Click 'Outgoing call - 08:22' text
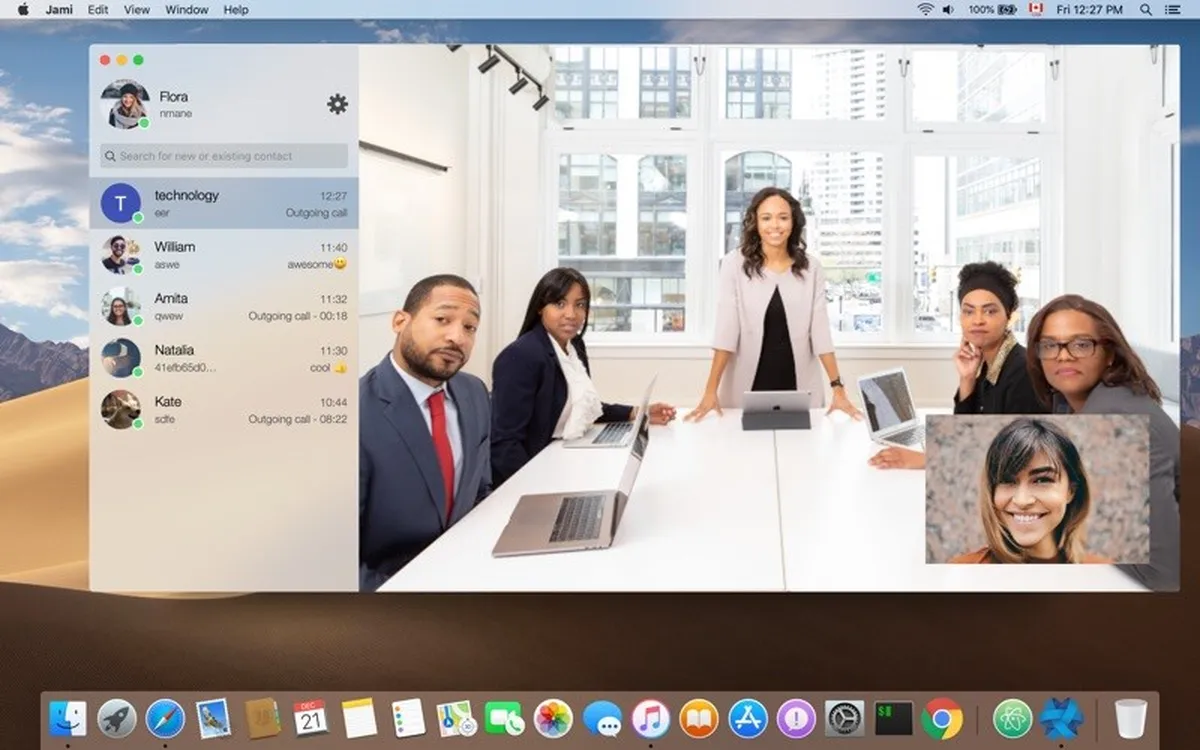 298,419
